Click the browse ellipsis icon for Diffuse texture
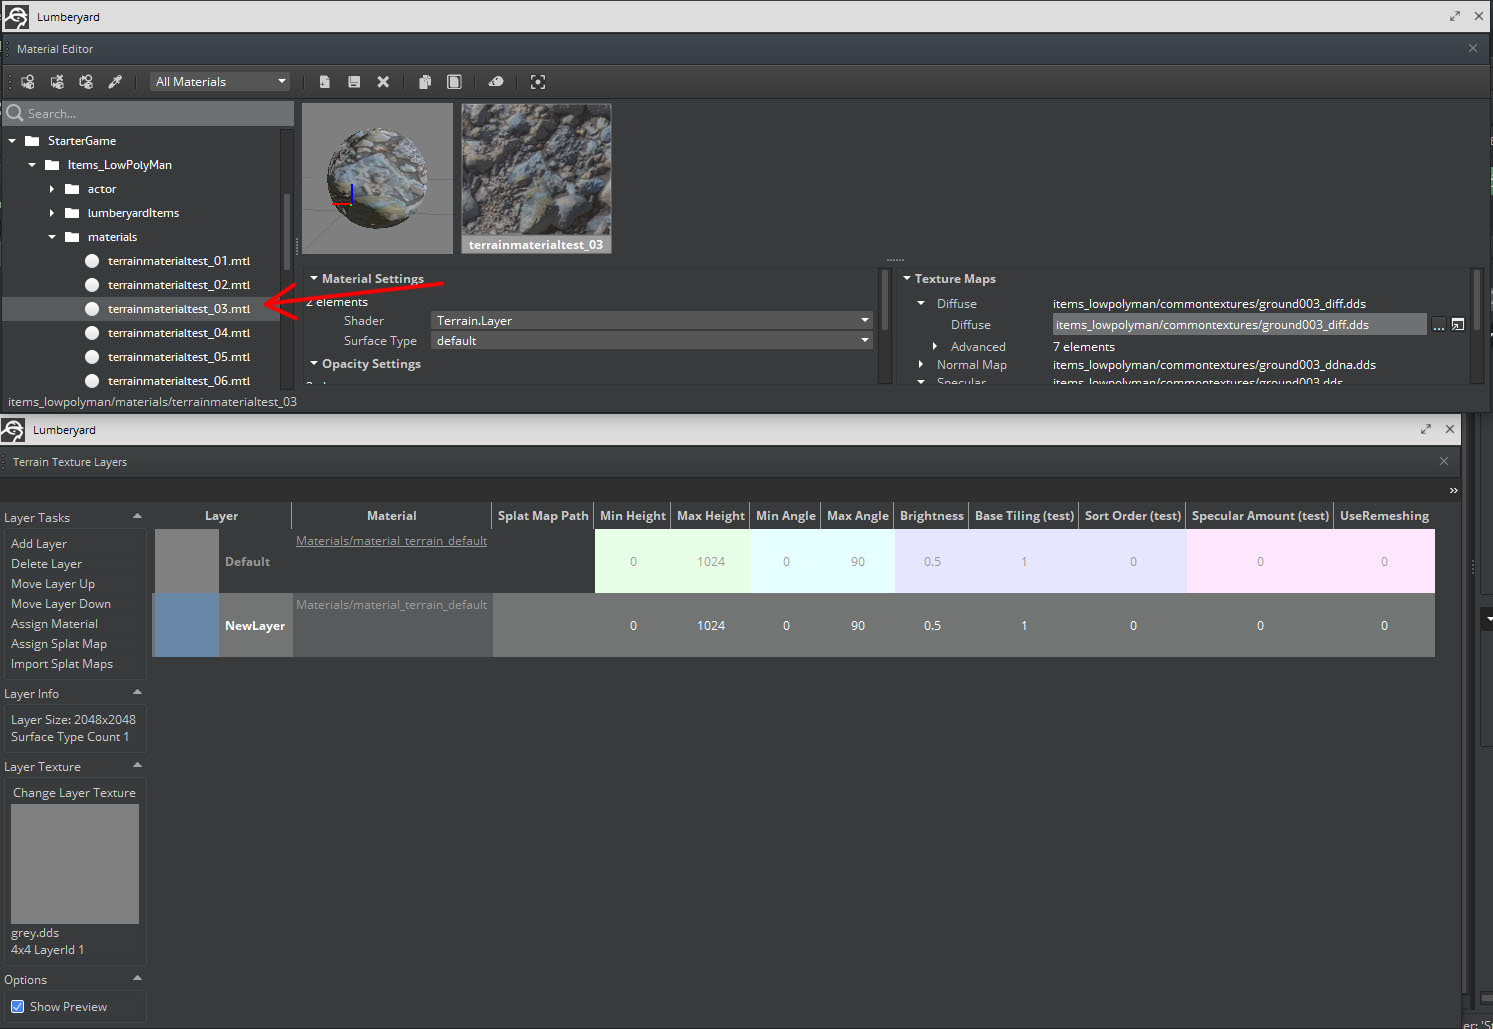1493x1029 pixels. (x=1439, y=325)
